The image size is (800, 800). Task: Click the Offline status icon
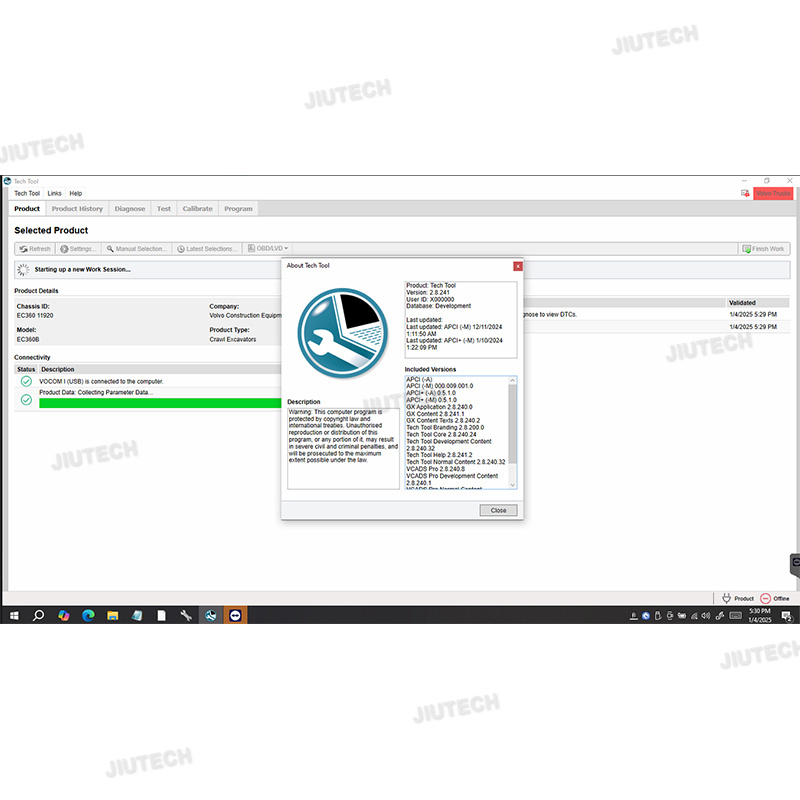(766, 598)
